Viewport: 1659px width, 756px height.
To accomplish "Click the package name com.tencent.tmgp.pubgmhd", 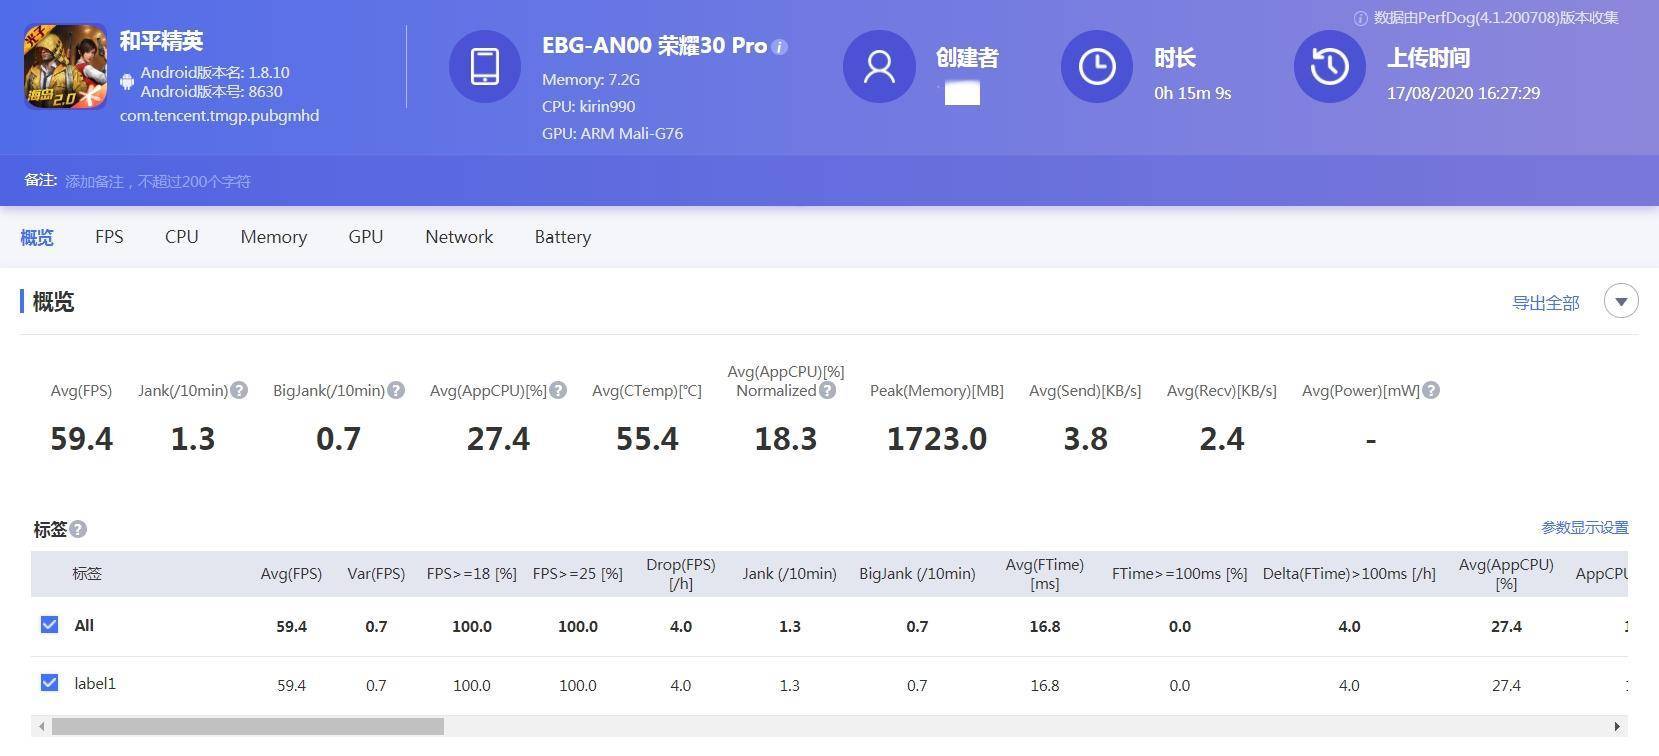I will click(x=220, y=116).
